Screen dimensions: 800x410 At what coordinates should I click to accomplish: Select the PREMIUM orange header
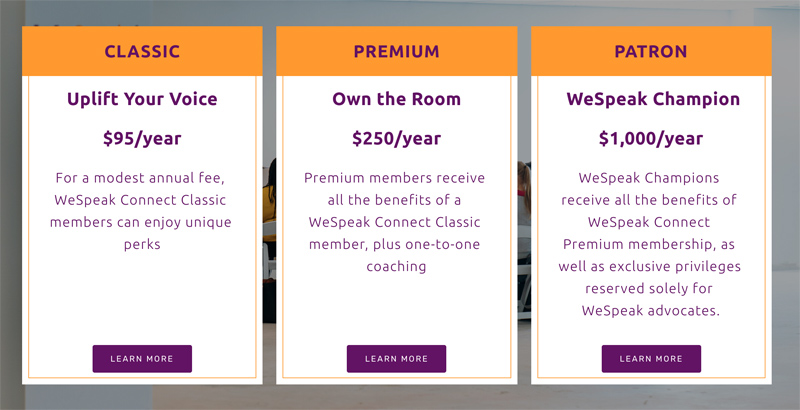[396, 51]
